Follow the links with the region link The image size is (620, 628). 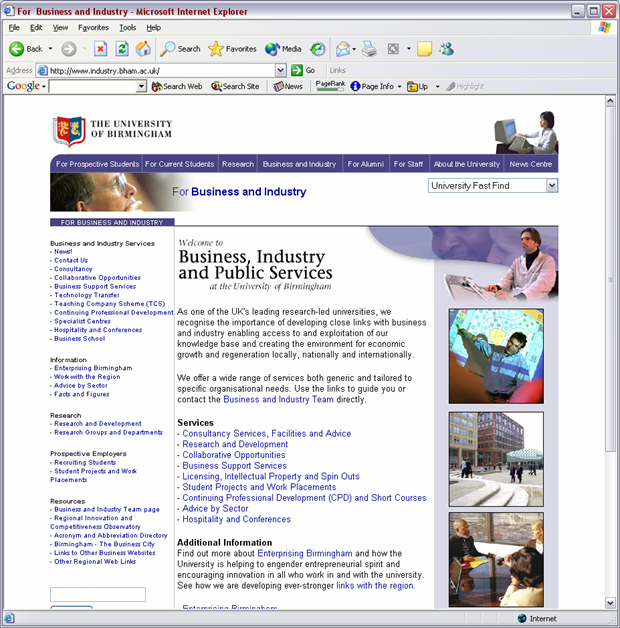(374, 586)
